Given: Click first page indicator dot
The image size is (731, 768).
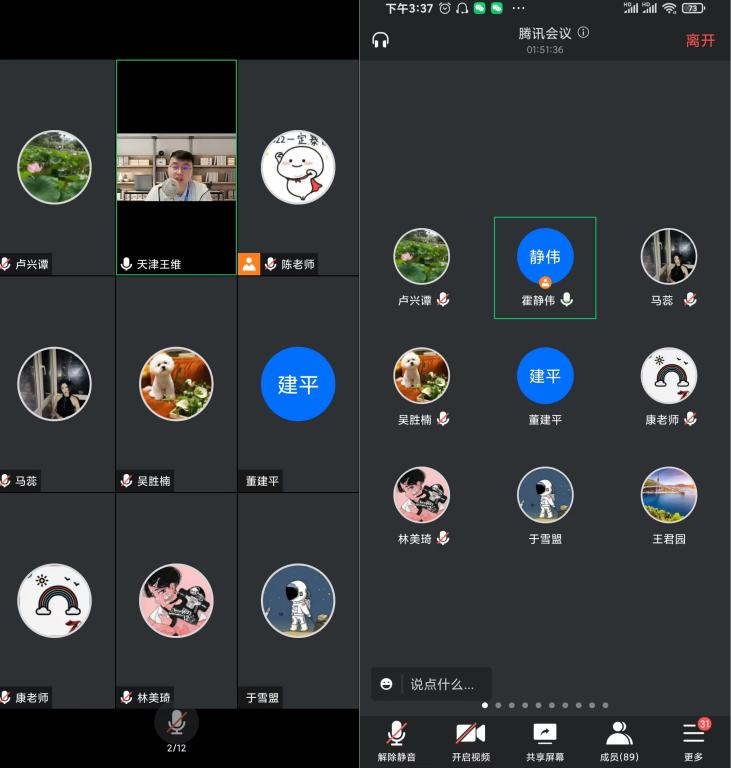Looking at the screenshot, I should [x=485, y=705].
